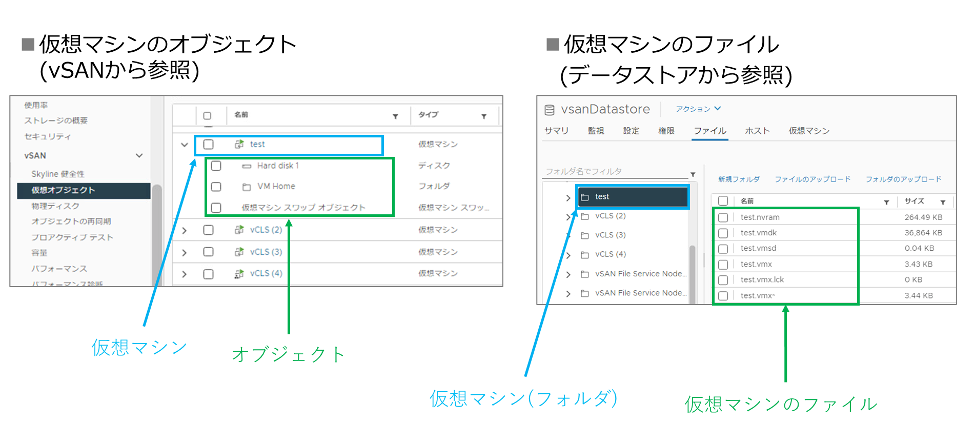Open the アクション dropdown menu
The height and width of the screenshot is (444, 976).
click(x=698, y=109)
